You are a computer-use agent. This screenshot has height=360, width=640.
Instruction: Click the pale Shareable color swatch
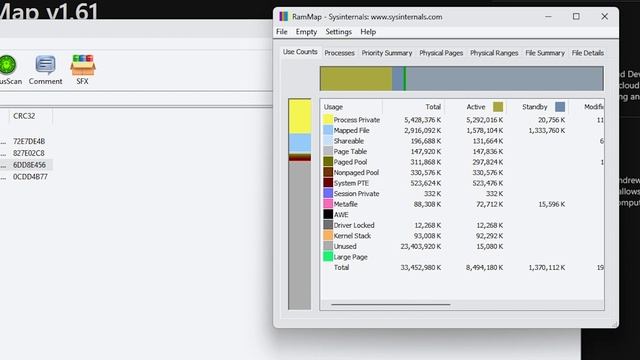pyautogui.click(x=328, y=141)
